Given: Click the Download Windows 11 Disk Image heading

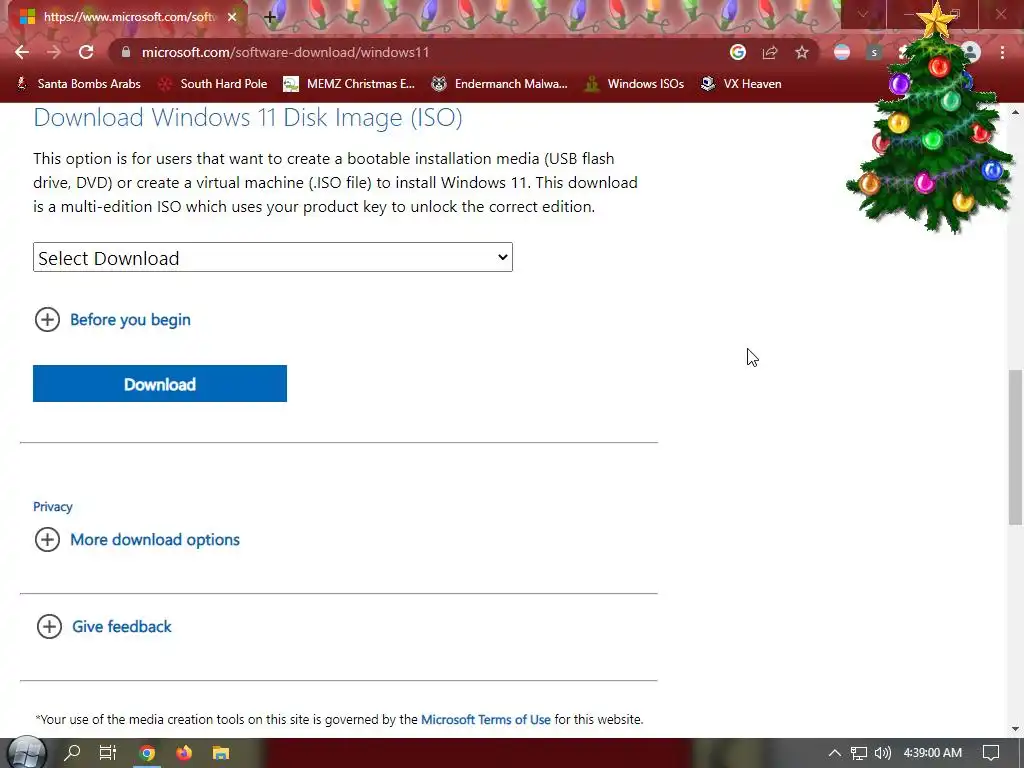Looking at the screenshot, I should click(x=248, y=118).
